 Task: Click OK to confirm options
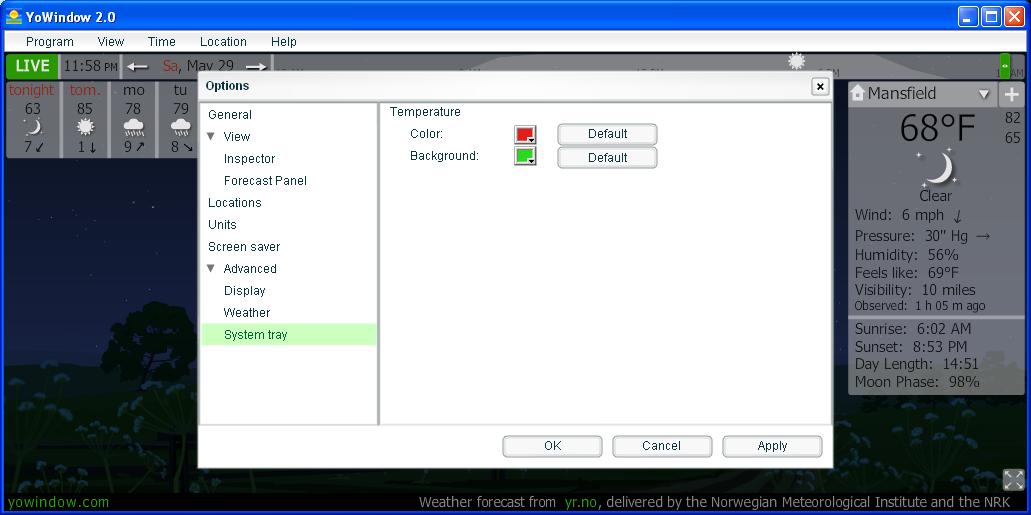click(552, 446)
